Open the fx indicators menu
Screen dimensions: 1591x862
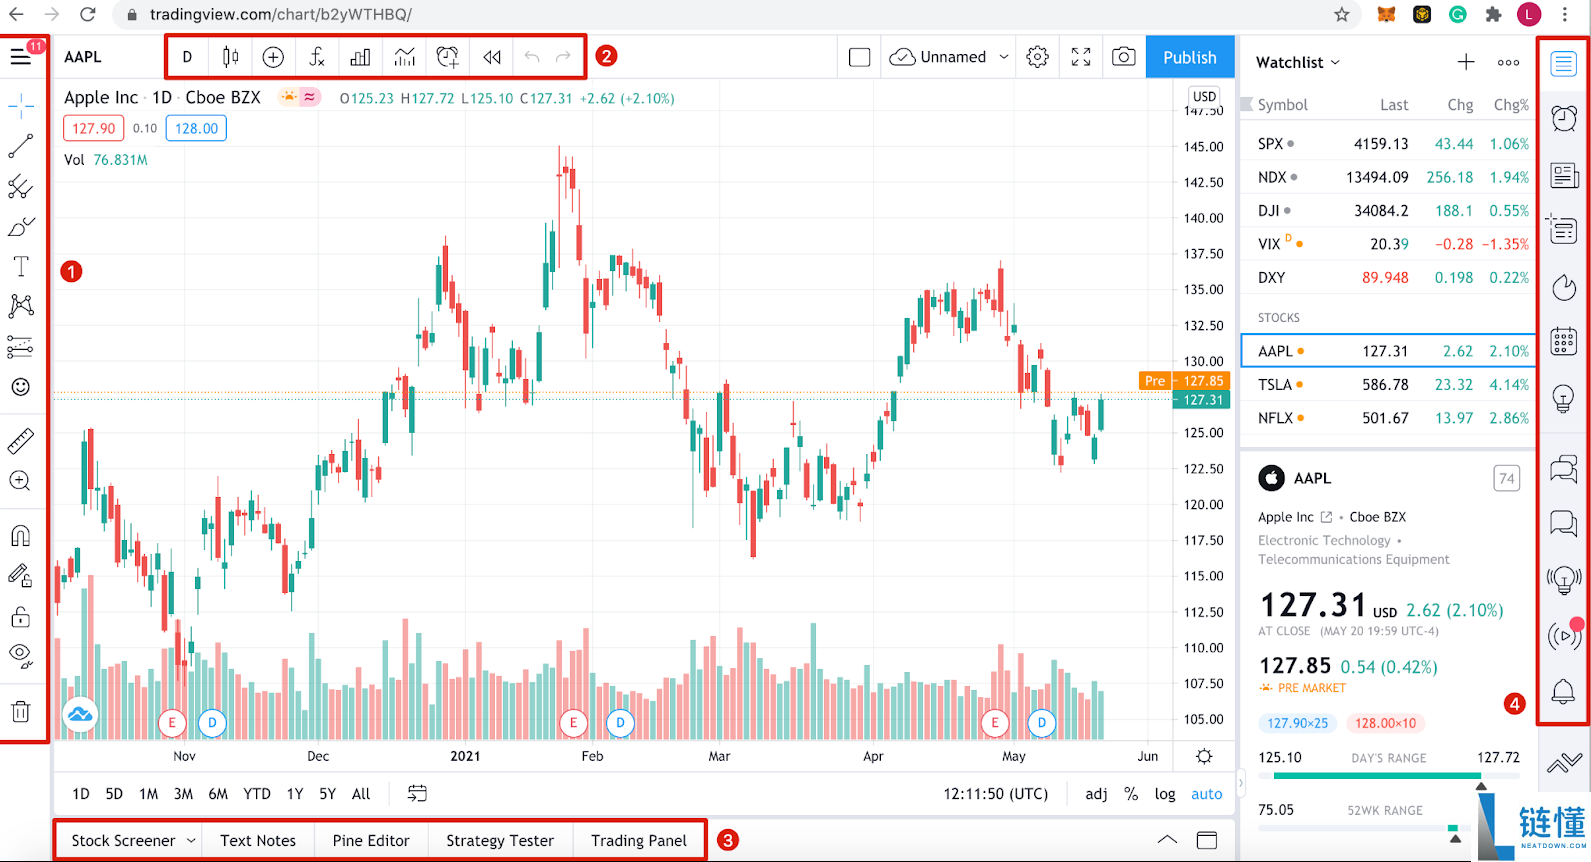coord(317,57)
